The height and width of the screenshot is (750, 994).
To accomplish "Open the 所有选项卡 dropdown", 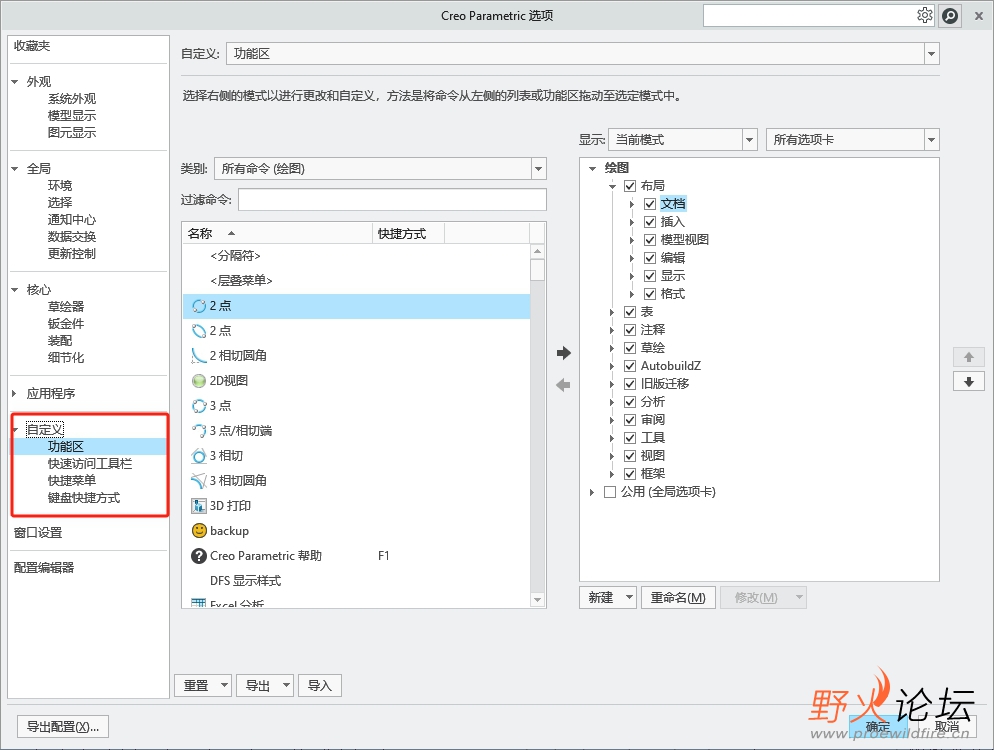I will click(931, 139).
